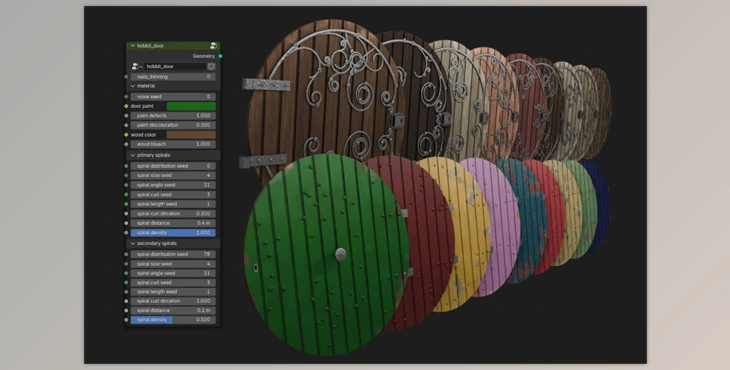Adjust the wood bleach slider

[173, 144]
